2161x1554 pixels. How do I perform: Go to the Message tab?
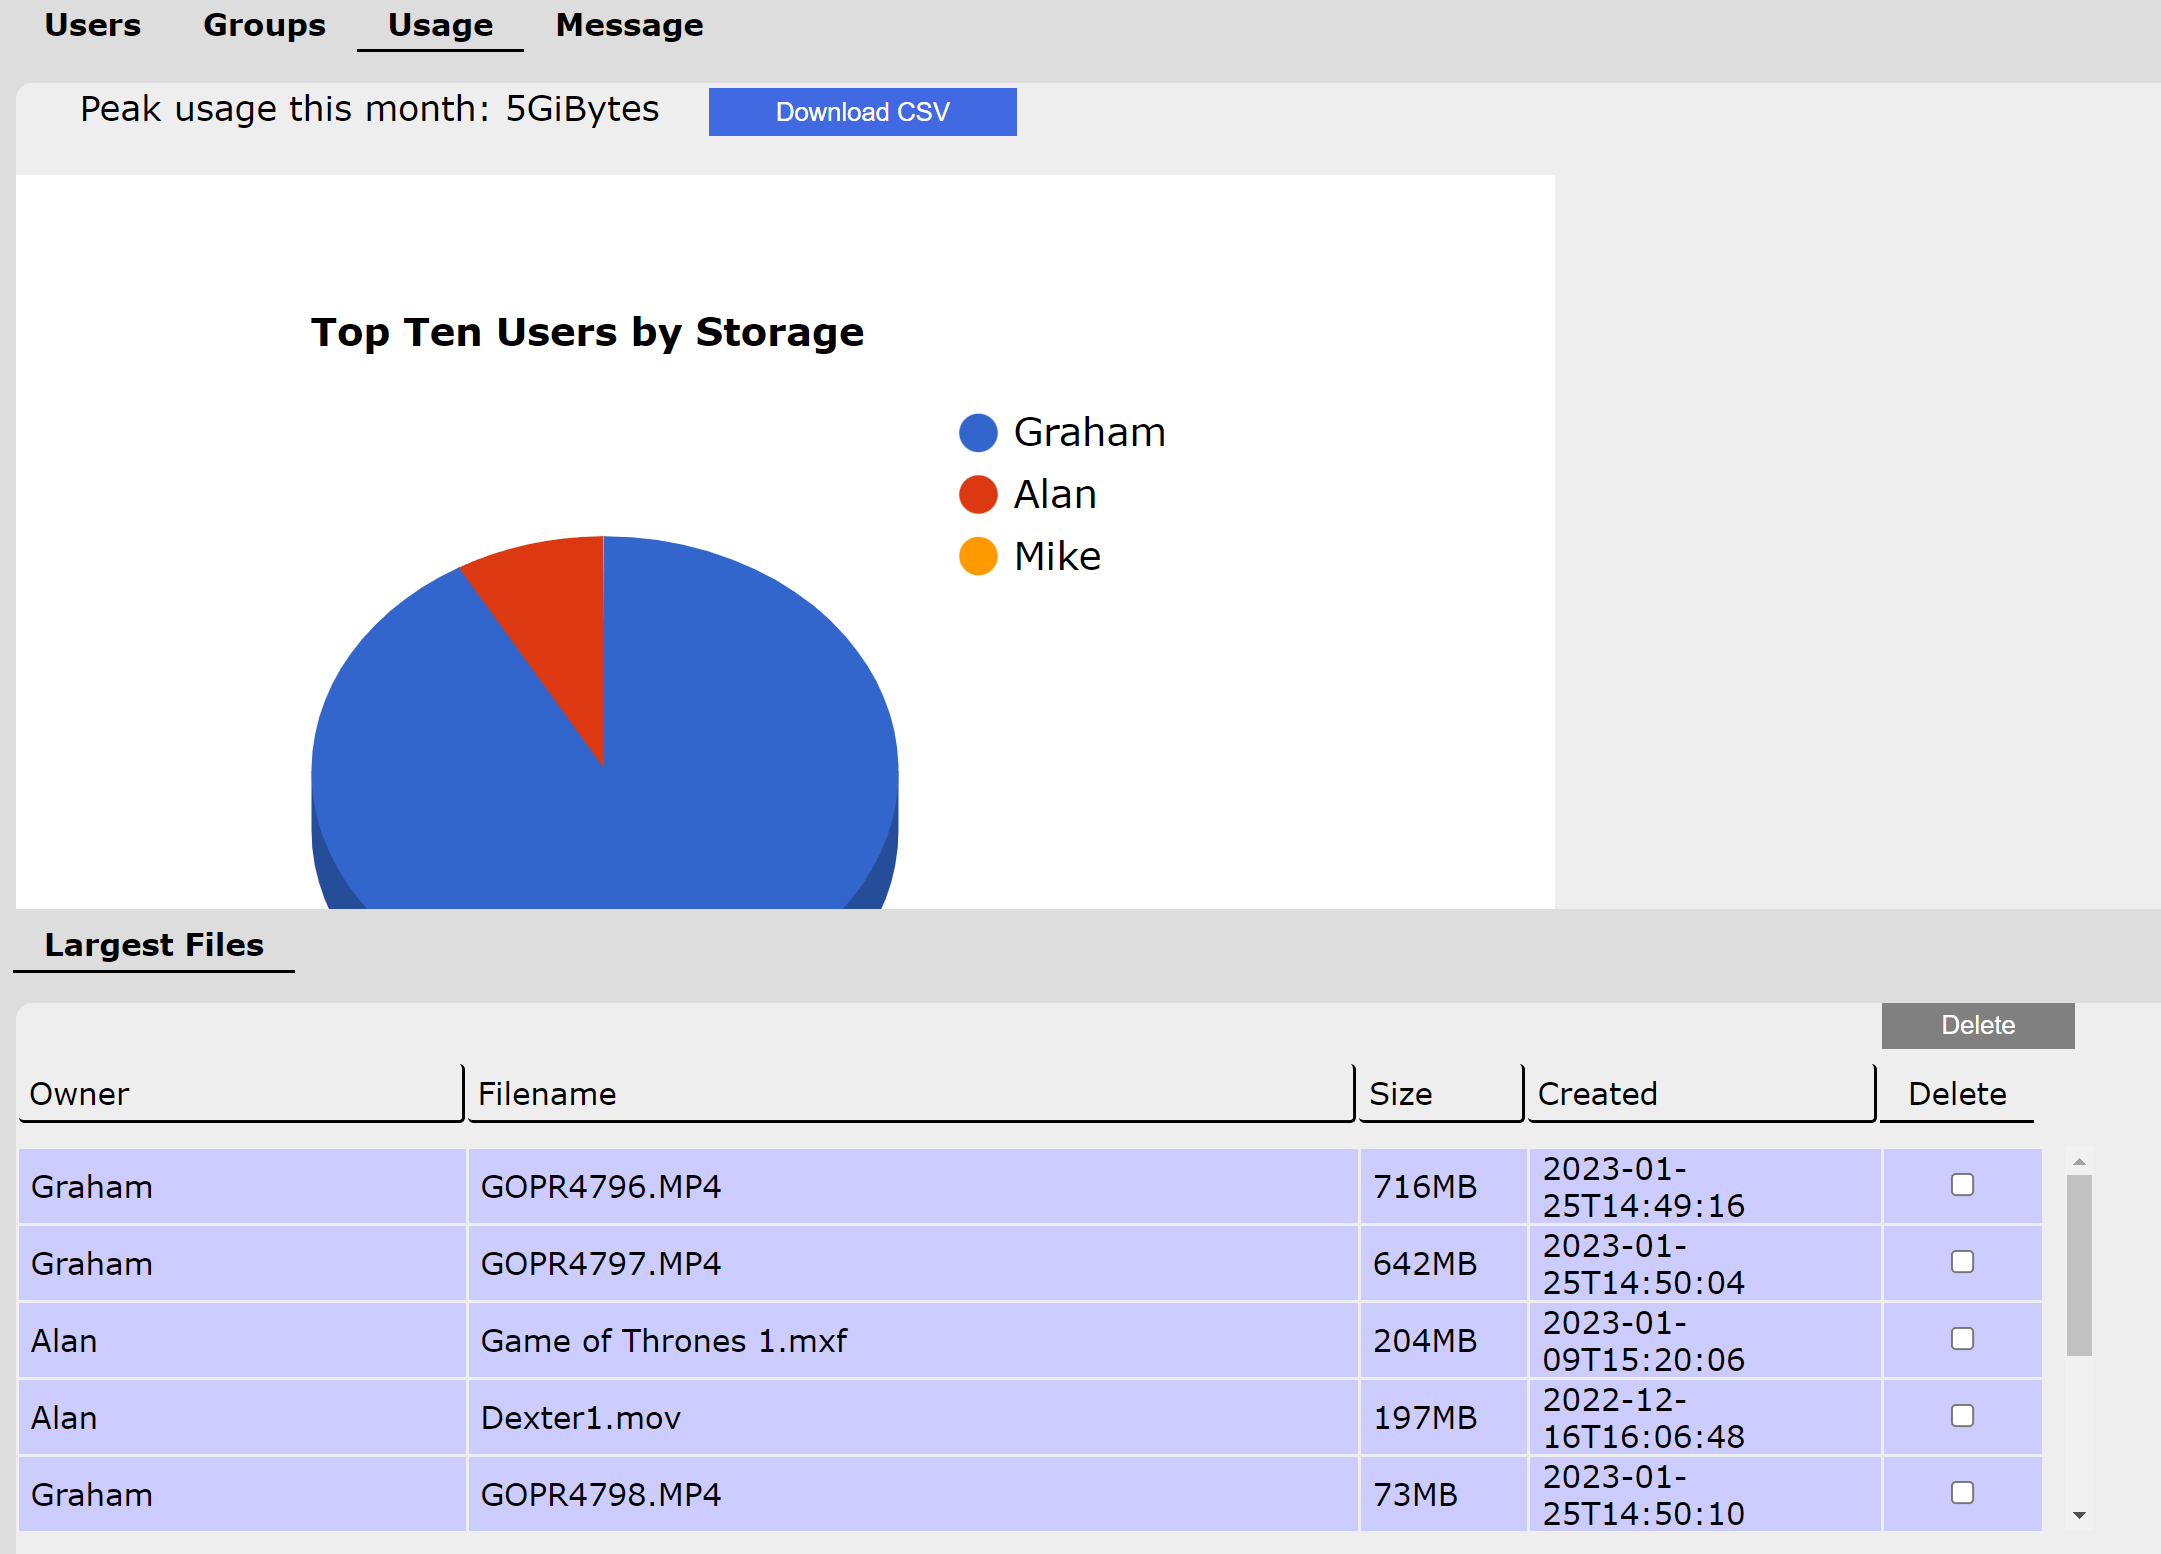[x=629, y=26]
